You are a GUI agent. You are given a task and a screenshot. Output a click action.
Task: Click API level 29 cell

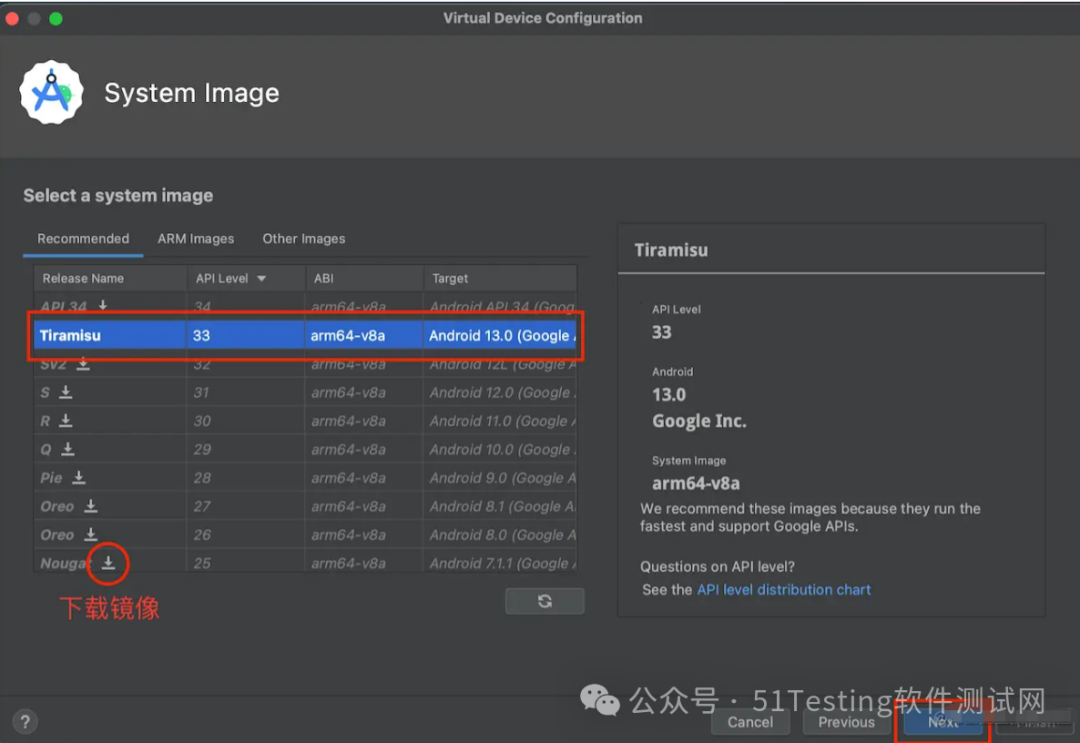click(x=246, y=449)
